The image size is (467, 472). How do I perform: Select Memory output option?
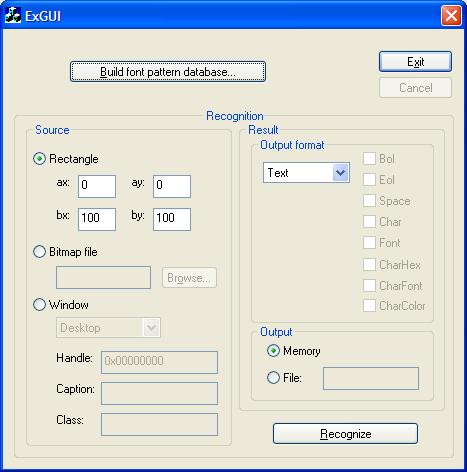[273, 351]
